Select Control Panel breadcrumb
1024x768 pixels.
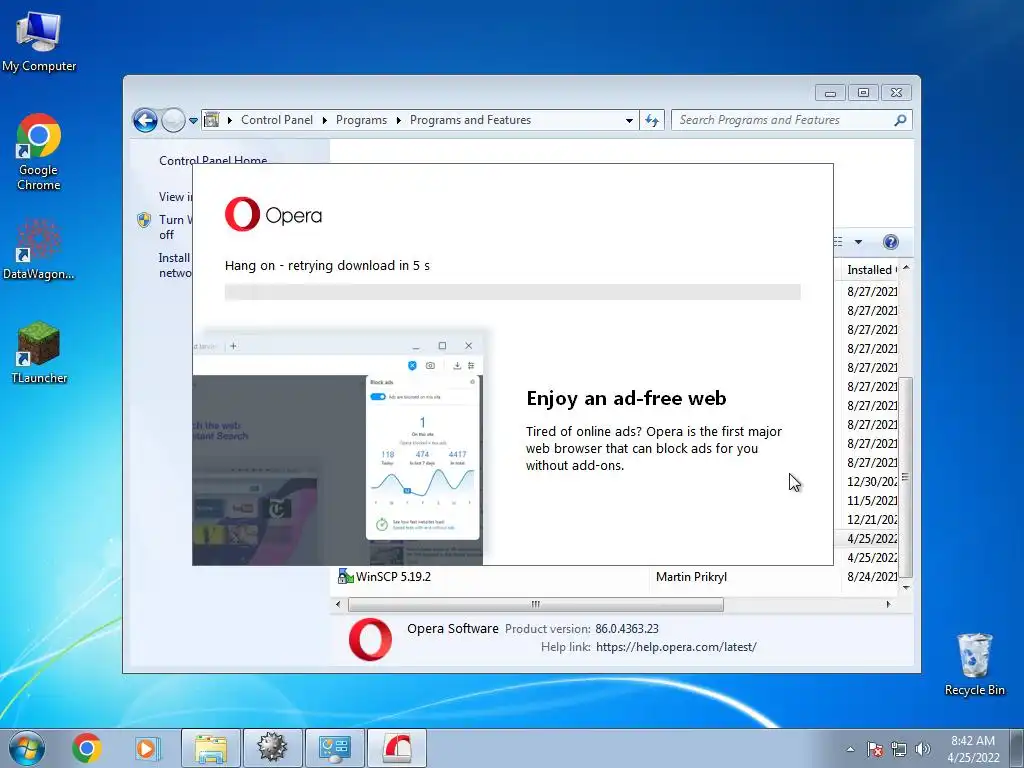pyautogui.click(x=277, y=120)
